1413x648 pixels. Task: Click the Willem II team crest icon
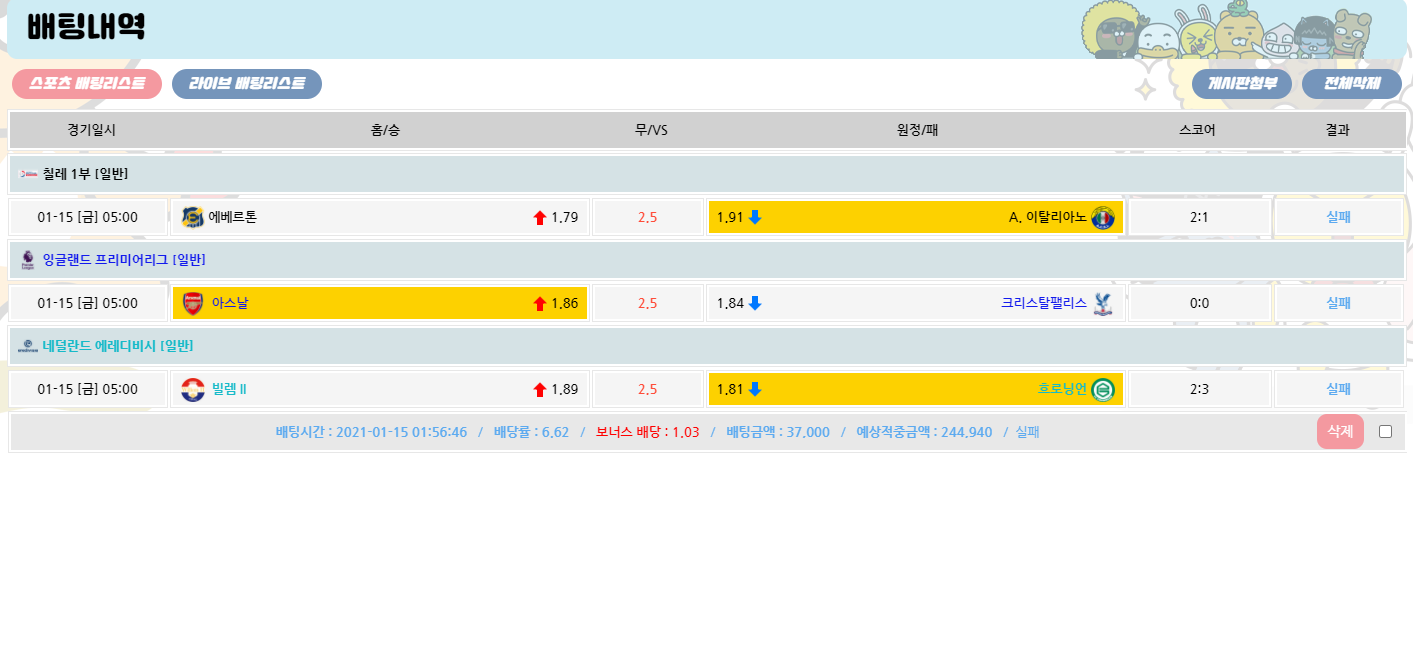pyautogui.click(x=193, y=389)
